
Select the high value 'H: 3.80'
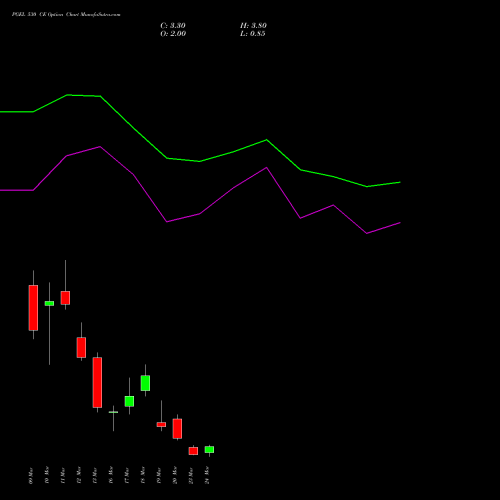253,26
